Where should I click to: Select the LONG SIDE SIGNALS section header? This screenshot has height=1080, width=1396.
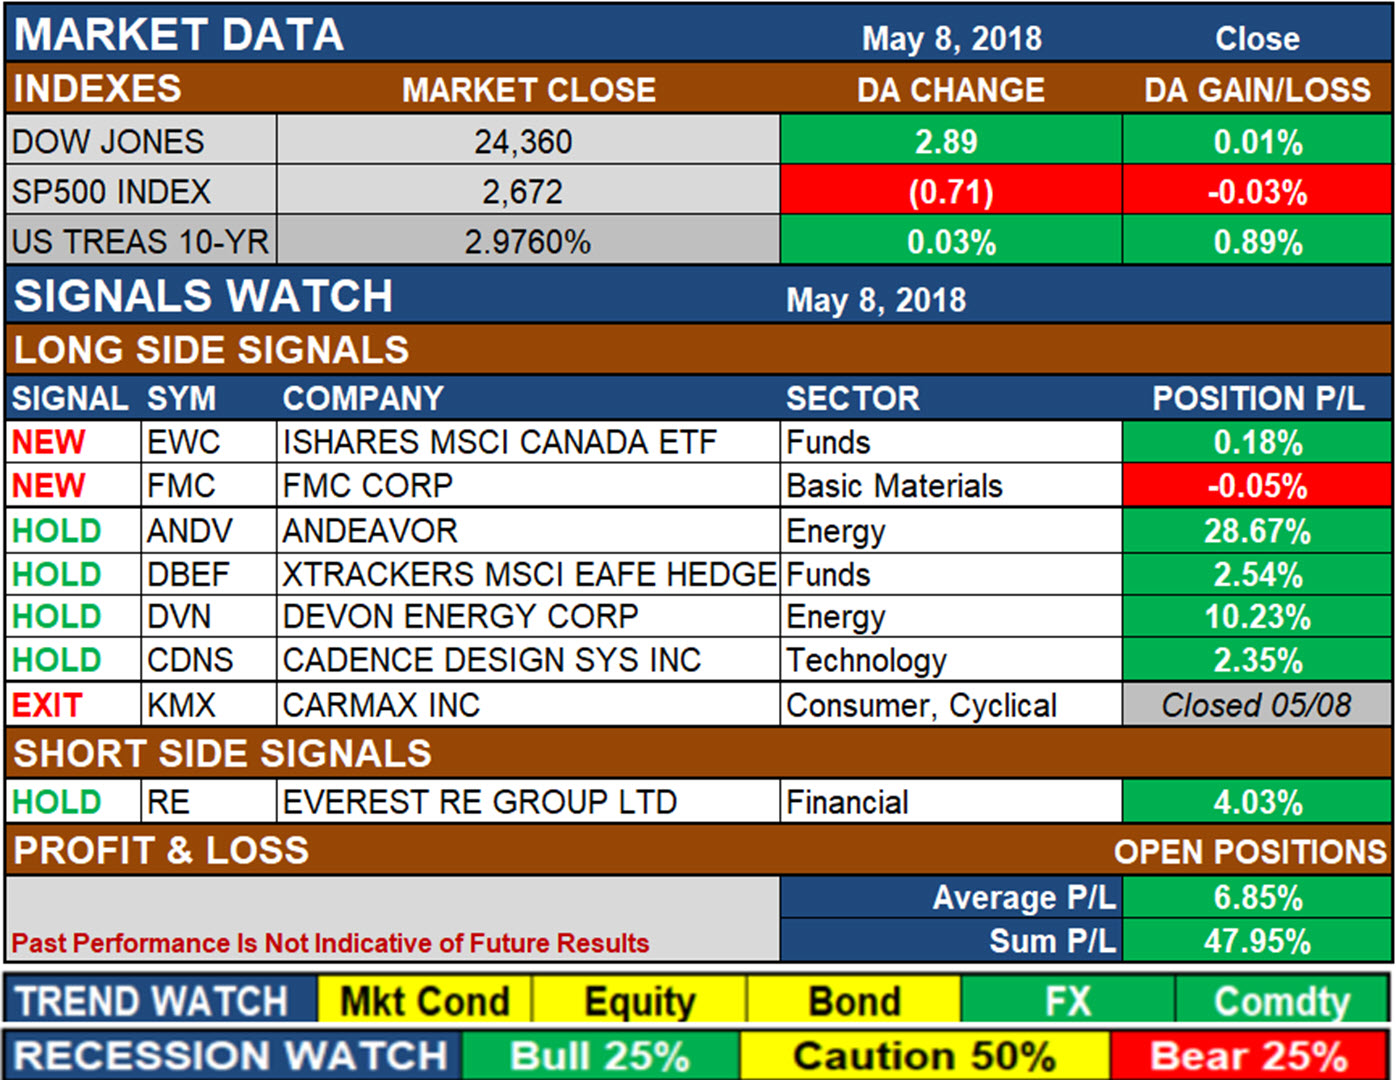coord(211,350)
